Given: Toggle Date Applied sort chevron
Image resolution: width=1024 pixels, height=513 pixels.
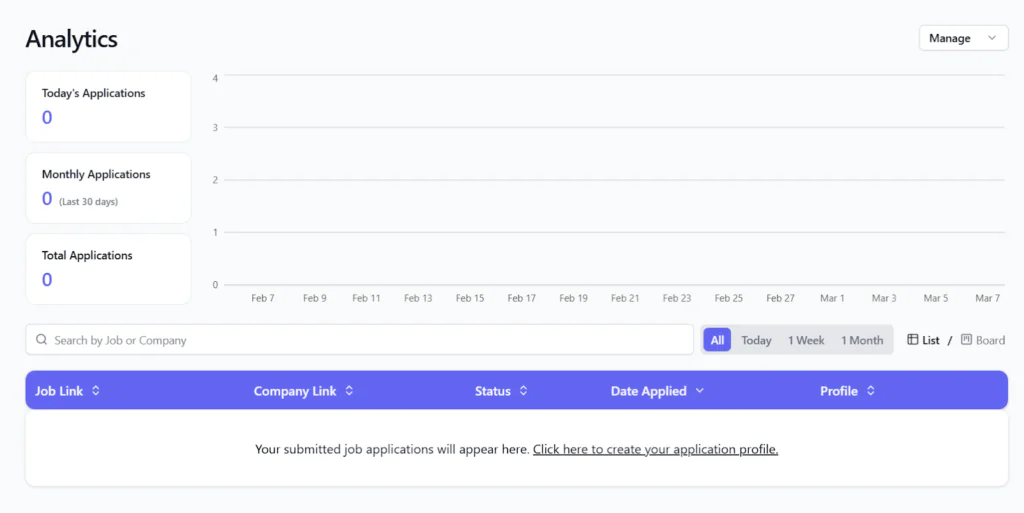Looking at the screenshot, I should pyautogui.click(x=700, y=390).
